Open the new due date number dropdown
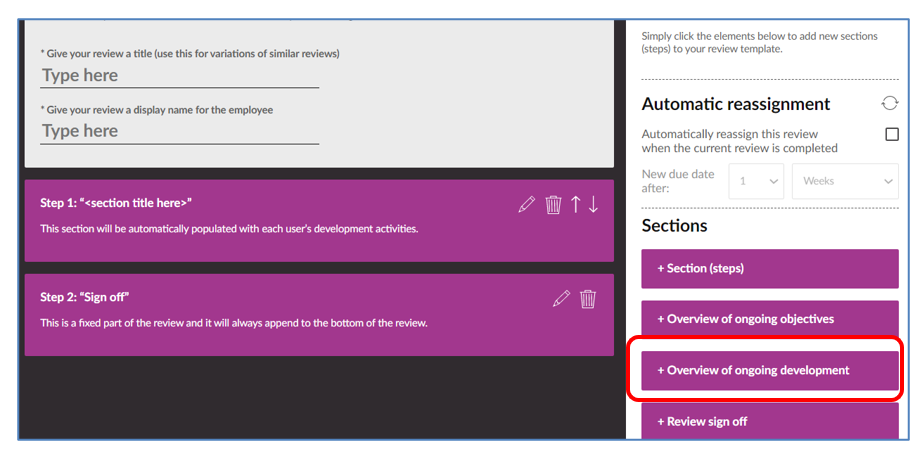This screenshot has height=454, width=923. [x=756, y=181]
